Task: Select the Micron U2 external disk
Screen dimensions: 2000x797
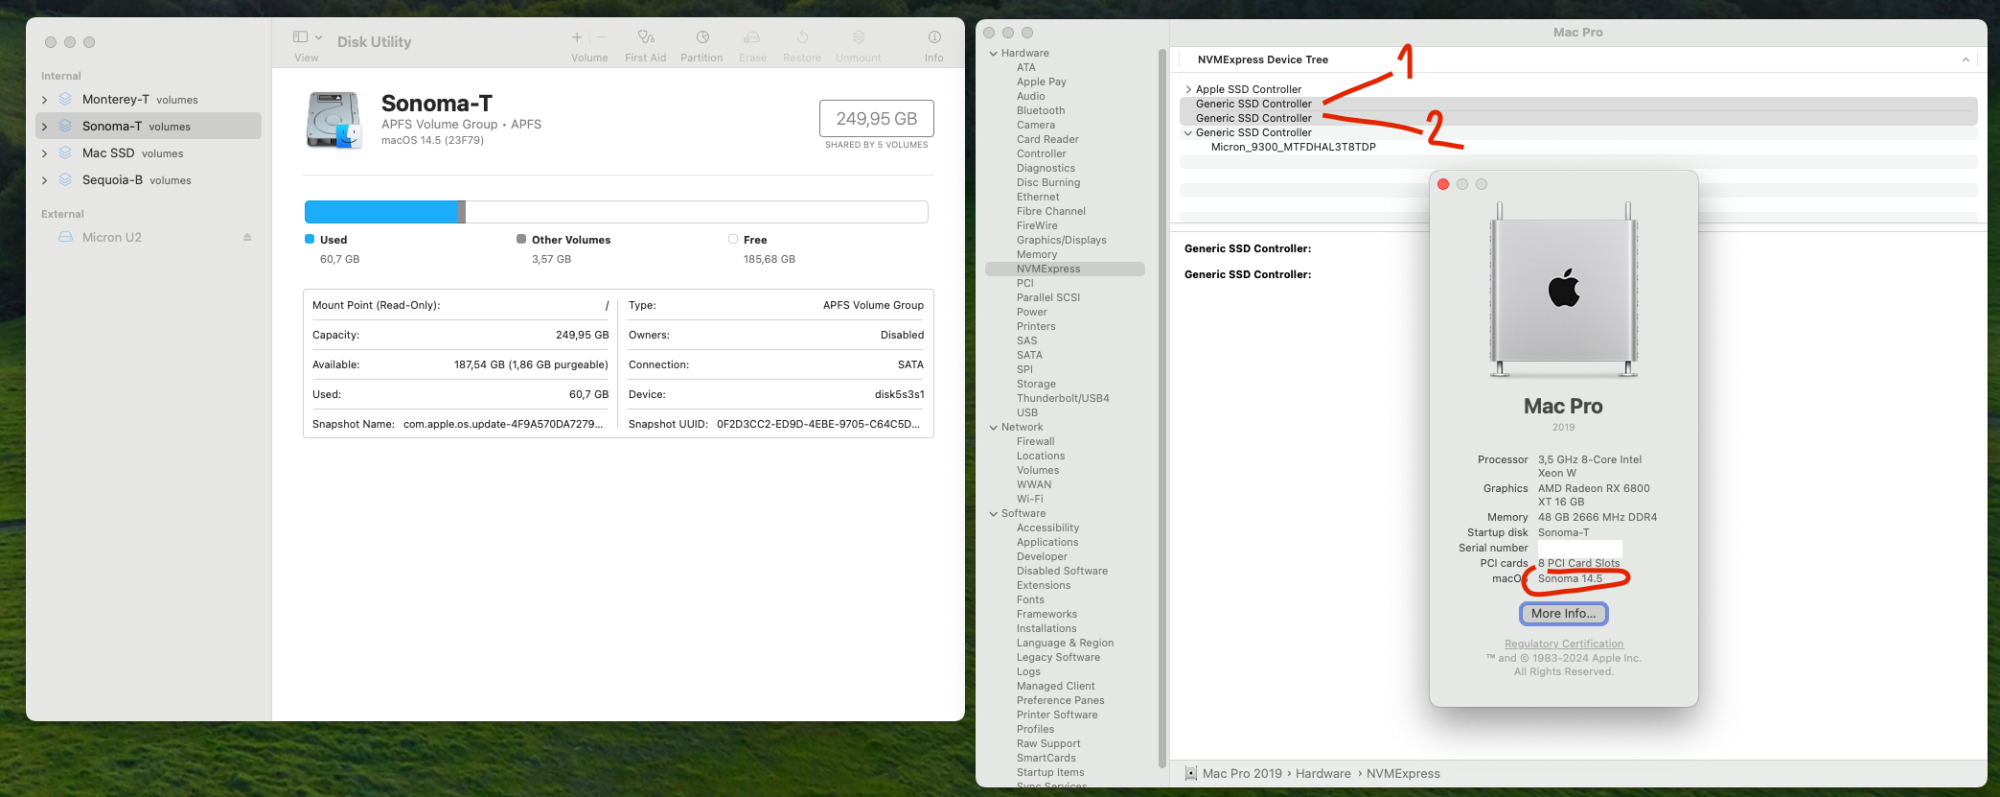Action: (112, 237)
